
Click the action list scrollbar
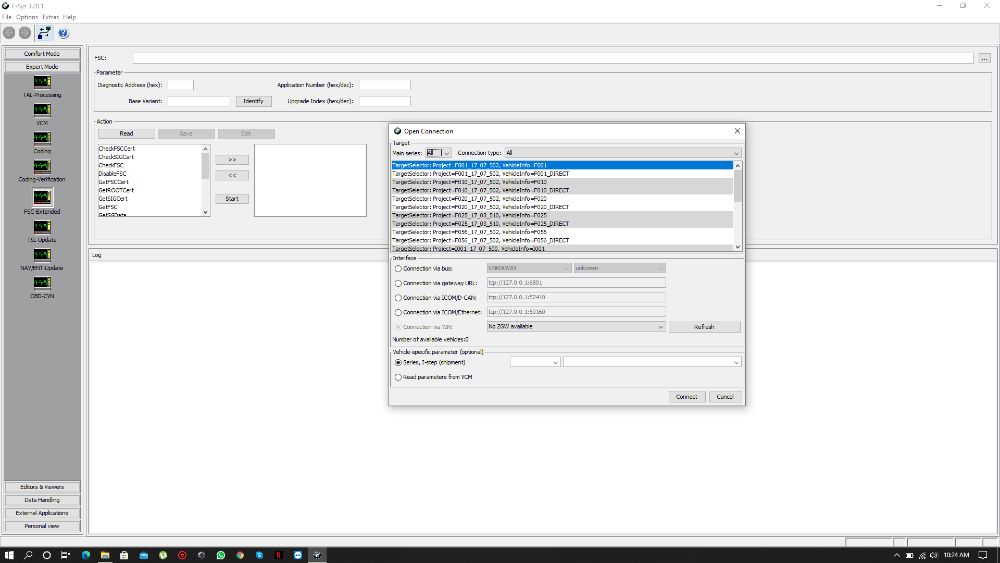(205, 180)
